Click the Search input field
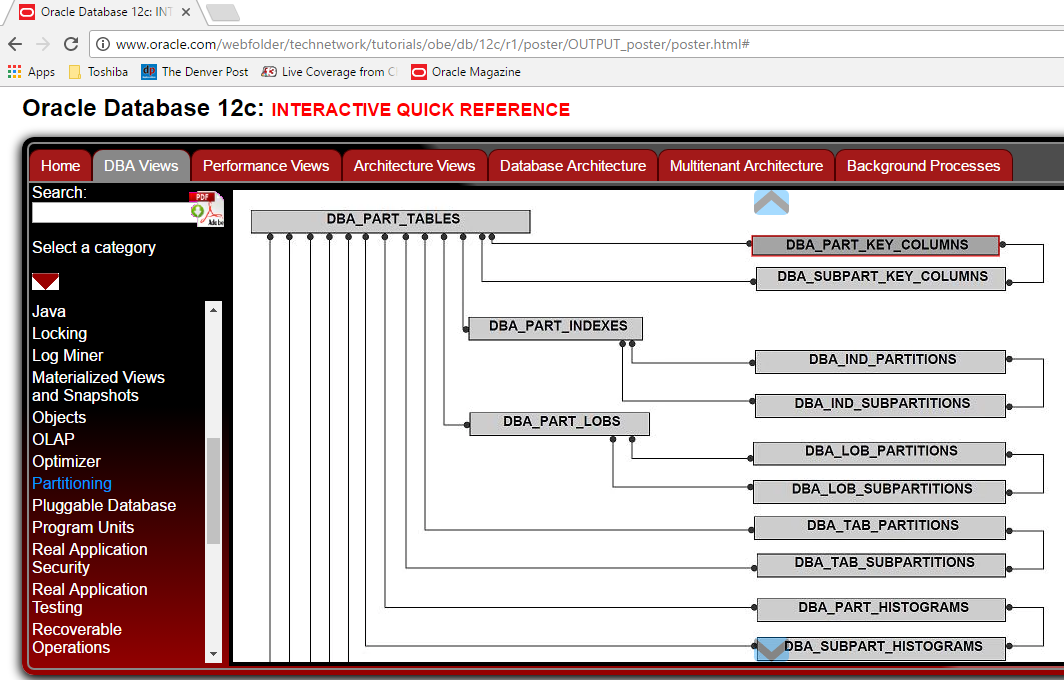This screenshot has width=1064, height=680. click(112, 212)
